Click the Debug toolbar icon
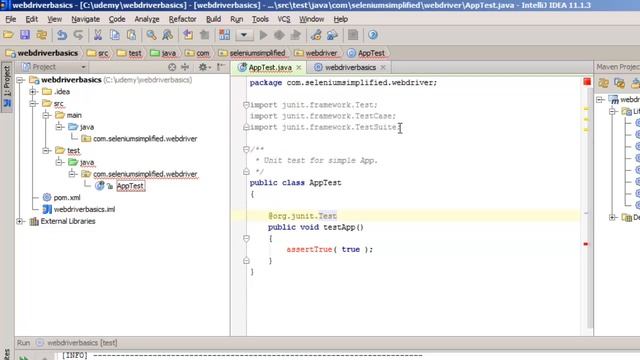The height and width of the screenshot is (360, 640). point(279,35)
